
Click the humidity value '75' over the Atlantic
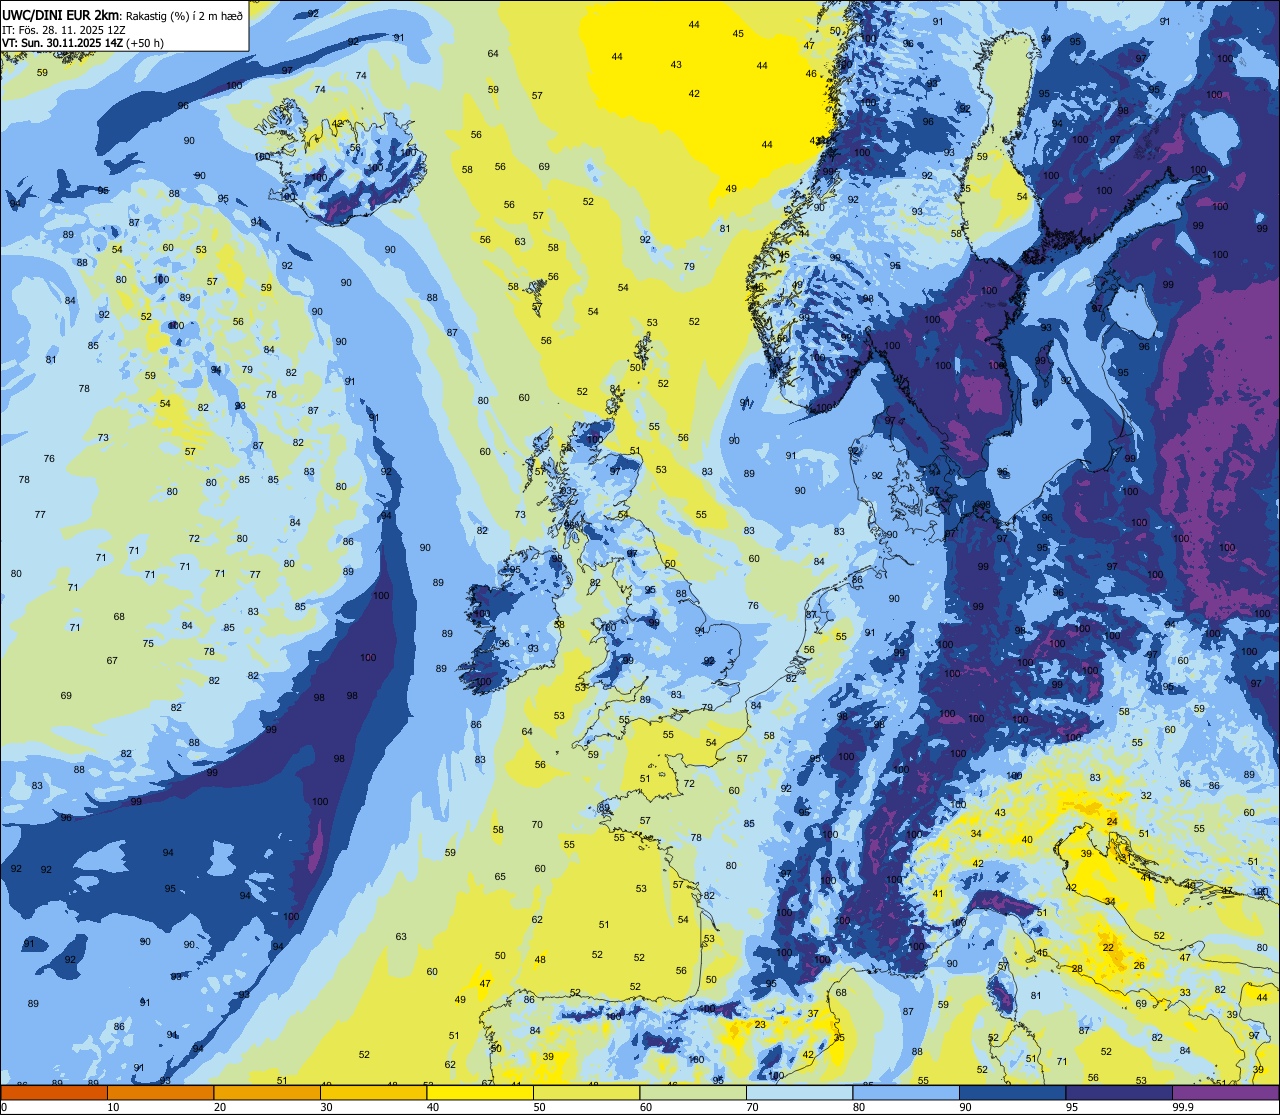(148, 643)
